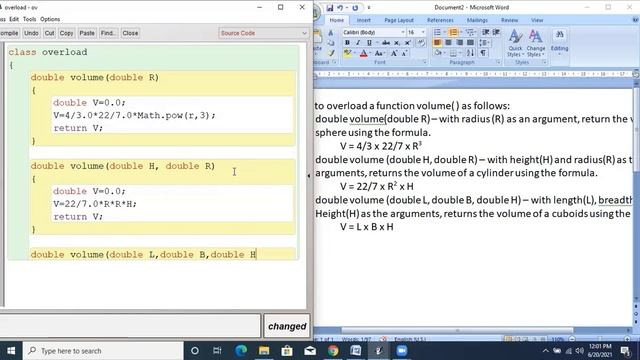Undo last action in Word Quick Access

click(x=340, y=8)
